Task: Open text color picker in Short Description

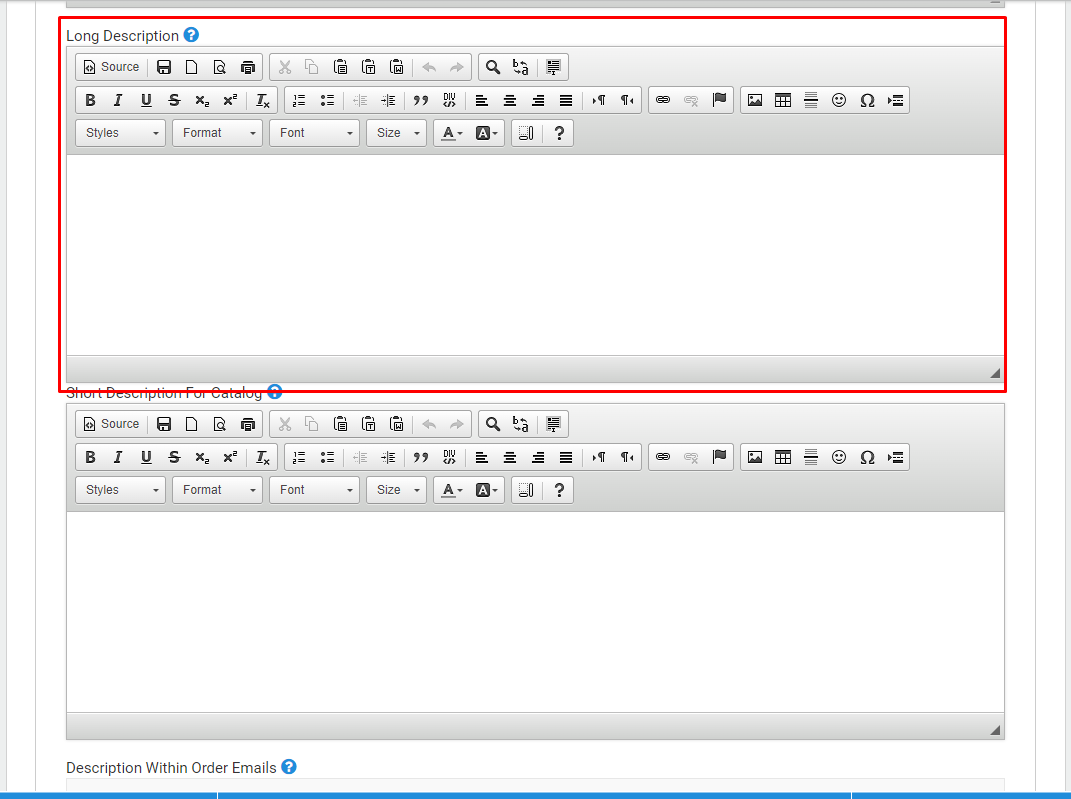Action: (451, 490)
